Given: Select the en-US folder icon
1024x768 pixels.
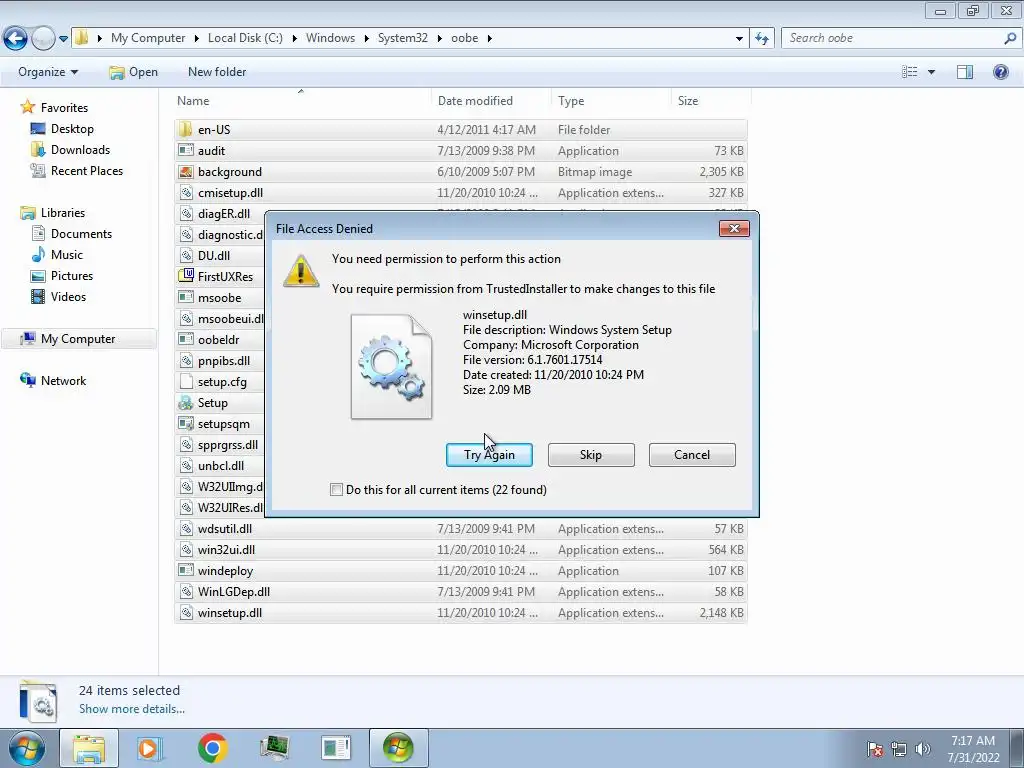Looking at the screenshot, I should point(185,129).
